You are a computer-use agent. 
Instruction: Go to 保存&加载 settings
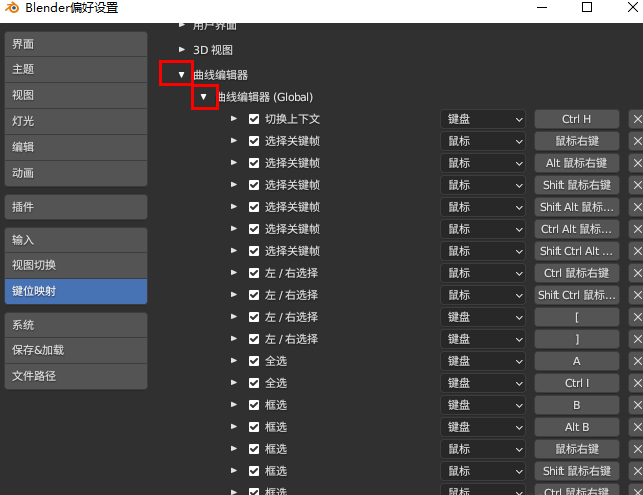pos(76,350)
